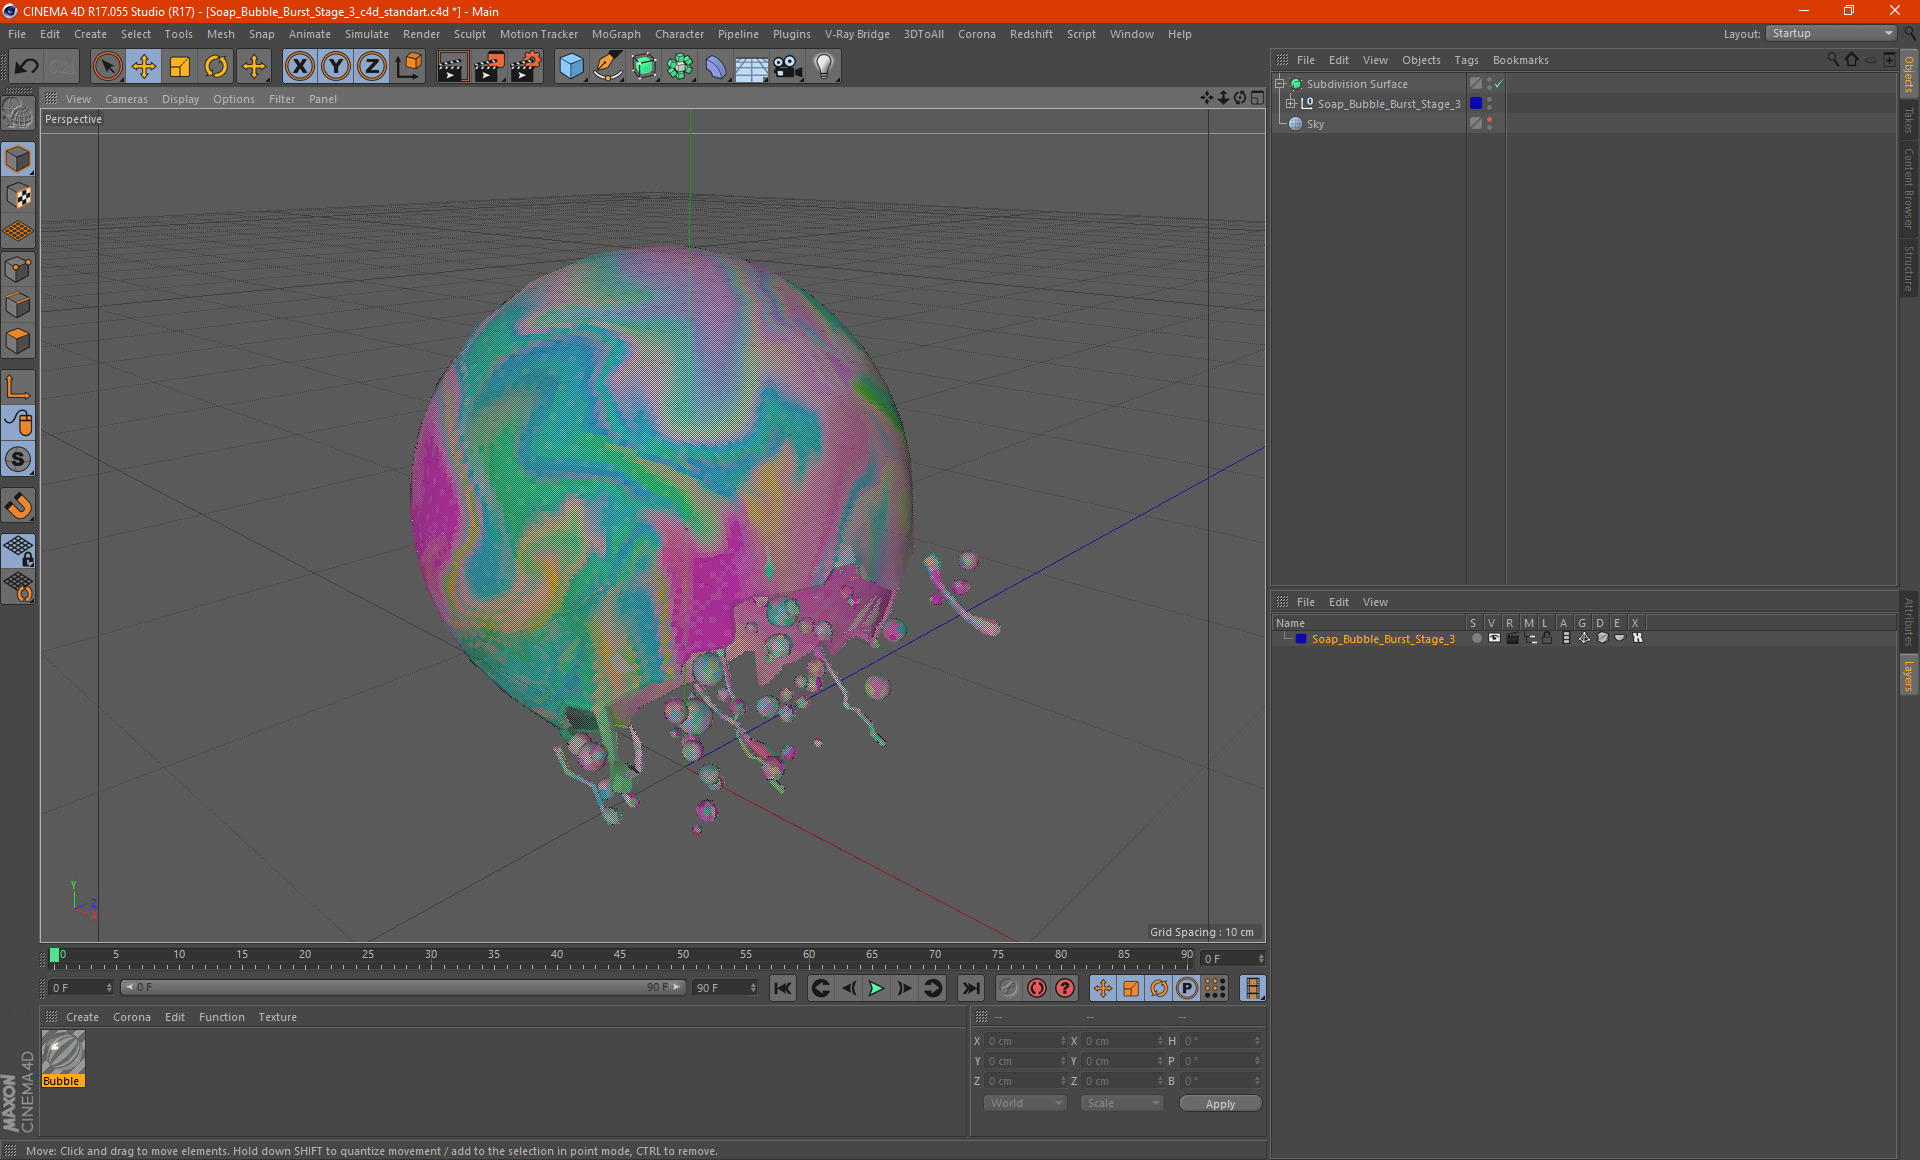The height and width of the screenshot is (1160, 1920).
Task: Add a Light object
Action: click(824, 67)
